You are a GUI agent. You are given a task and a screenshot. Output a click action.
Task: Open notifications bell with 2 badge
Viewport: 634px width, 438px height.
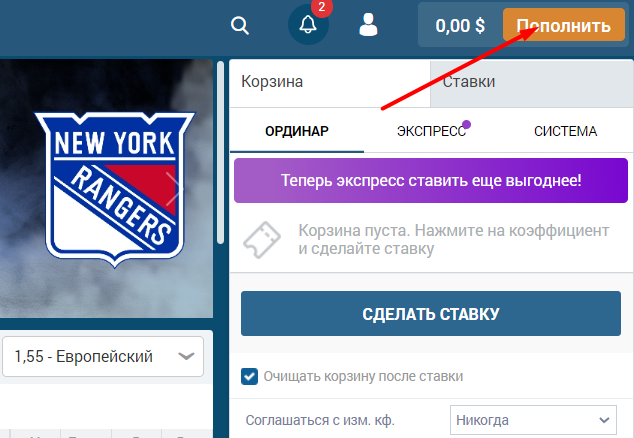(x=308, y=24)
